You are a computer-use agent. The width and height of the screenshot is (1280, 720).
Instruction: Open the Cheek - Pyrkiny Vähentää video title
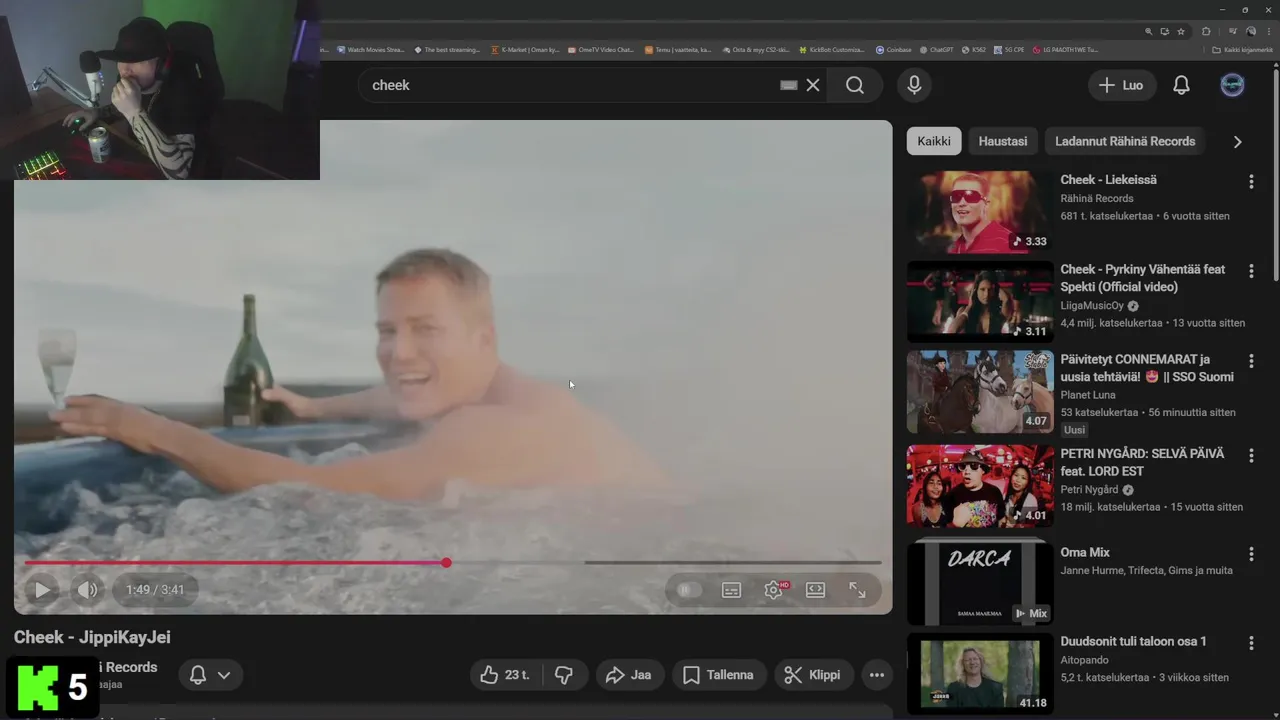point(1143,278)
